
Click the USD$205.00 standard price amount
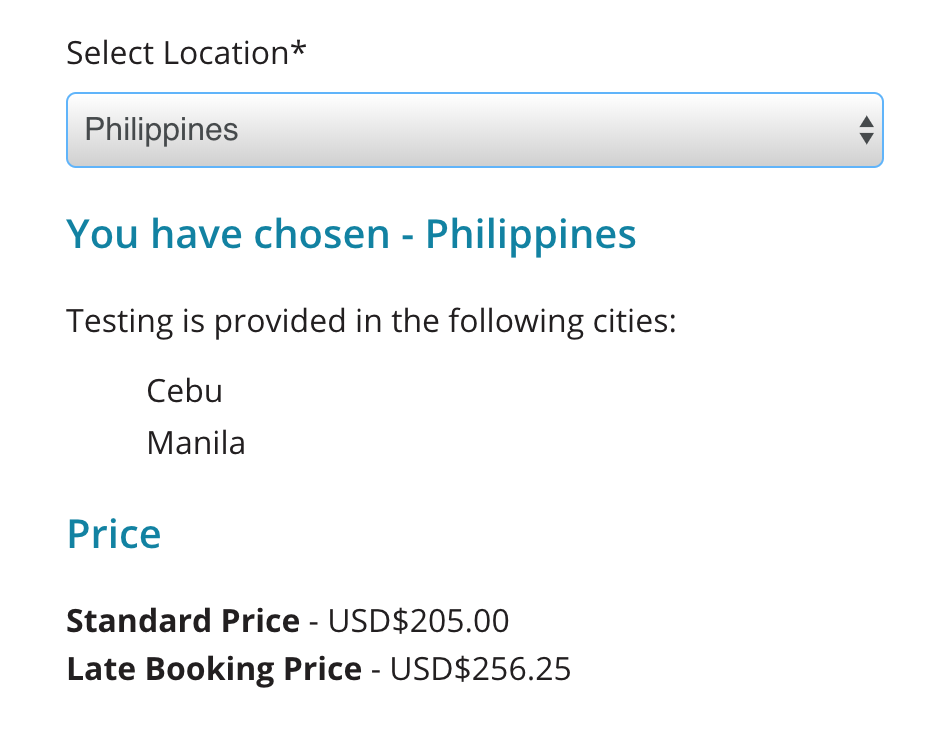tap(418, 621)
